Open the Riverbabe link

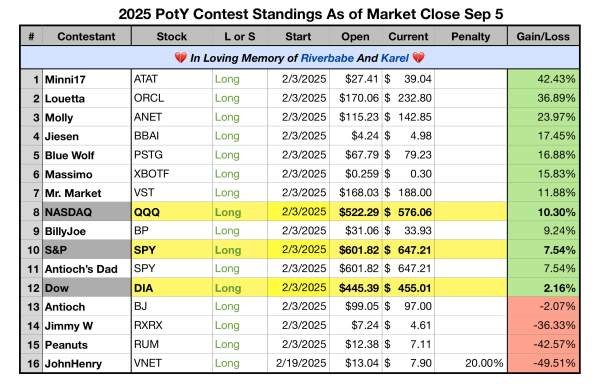(x=327, y=58)
